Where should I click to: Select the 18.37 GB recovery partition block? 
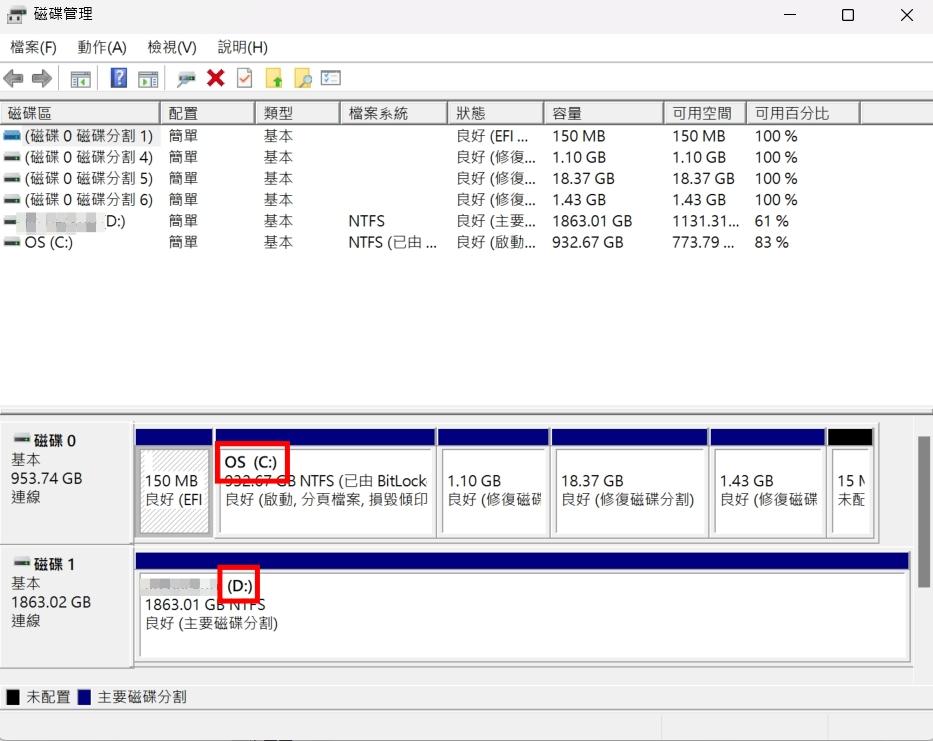tap(628, 490)
